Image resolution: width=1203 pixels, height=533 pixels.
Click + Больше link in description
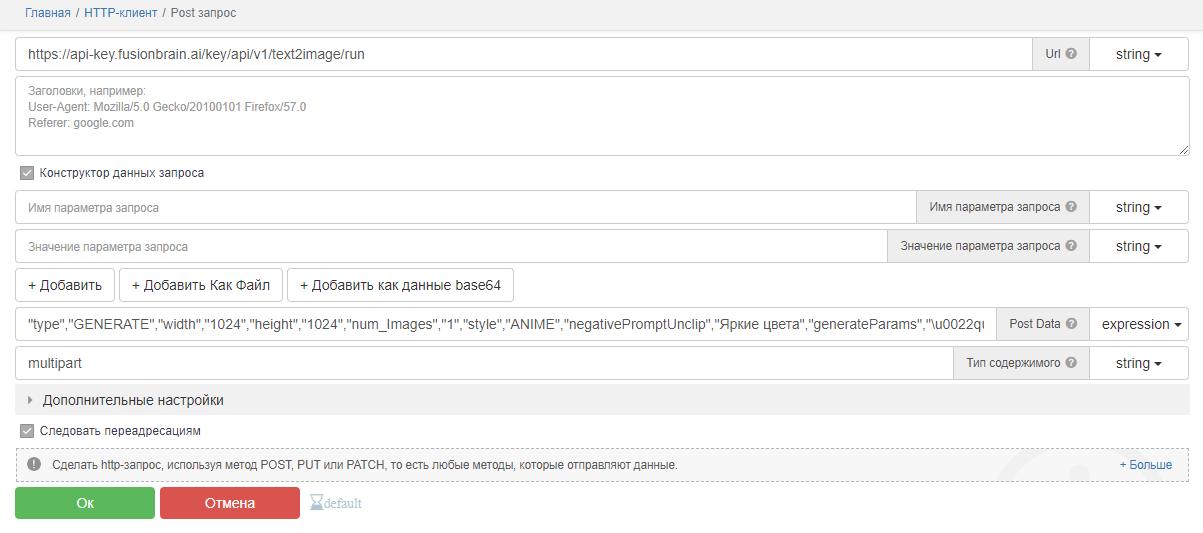[x=1145, y=465]
